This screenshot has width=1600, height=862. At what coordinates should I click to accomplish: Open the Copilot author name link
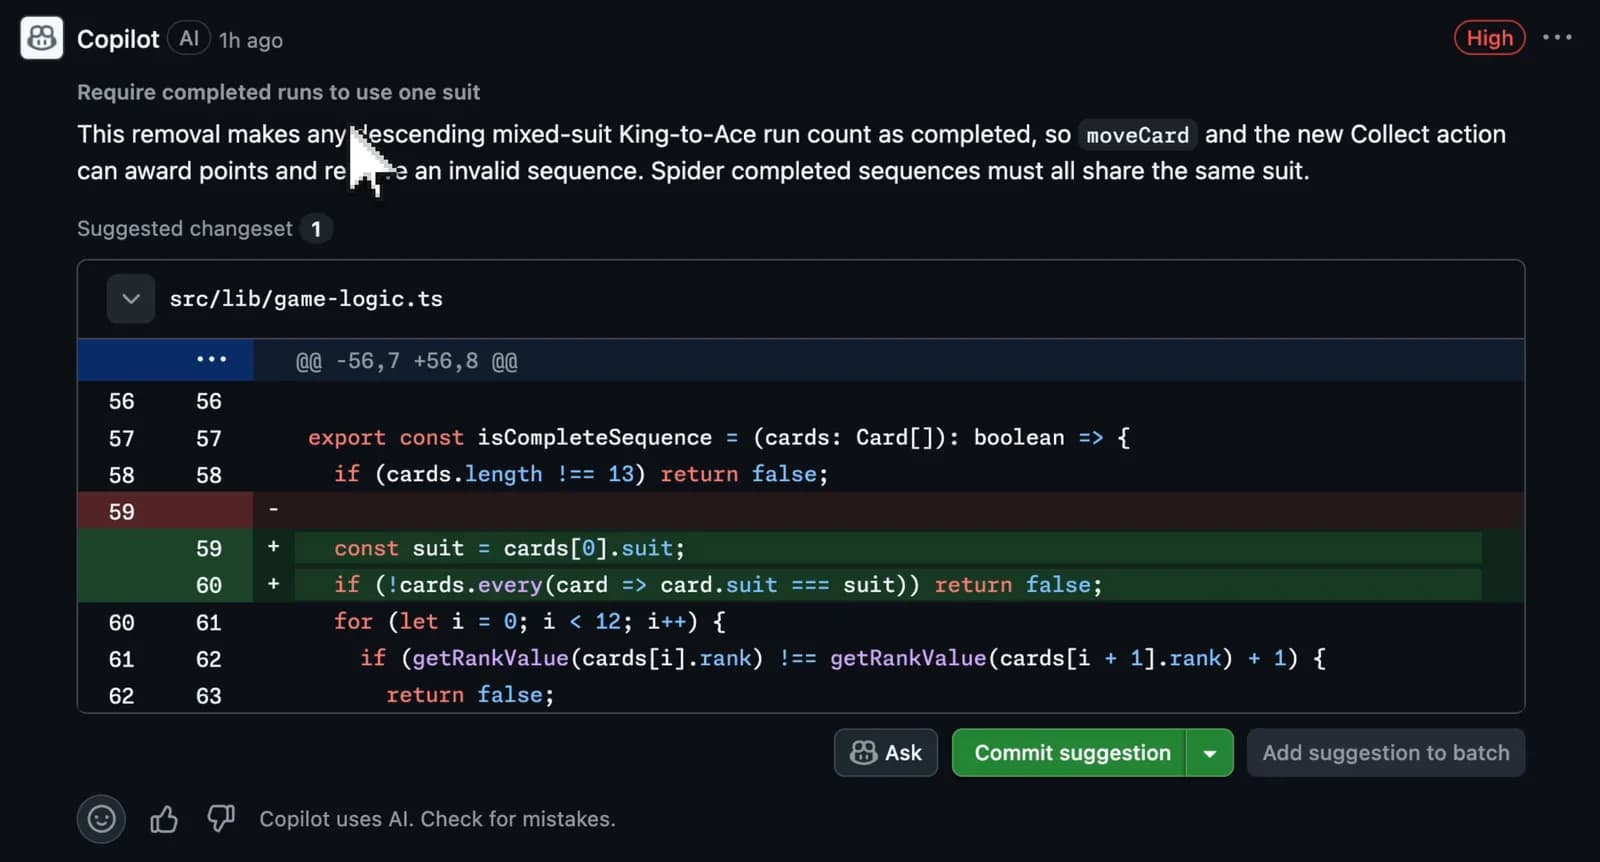[118, 39]
